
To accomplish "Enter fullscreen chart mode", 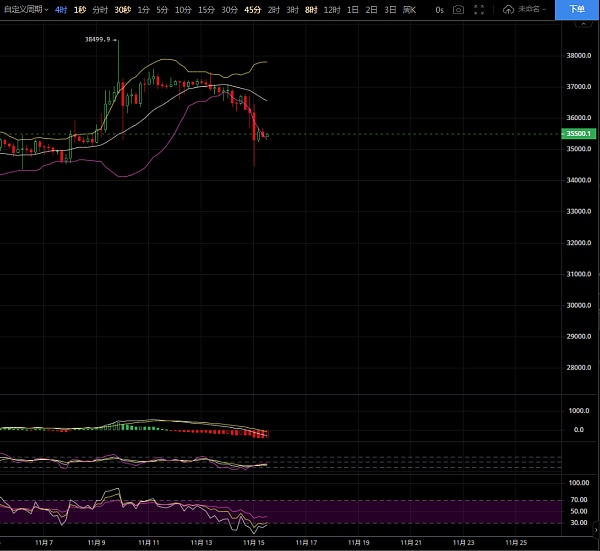I will click(481, 9).
